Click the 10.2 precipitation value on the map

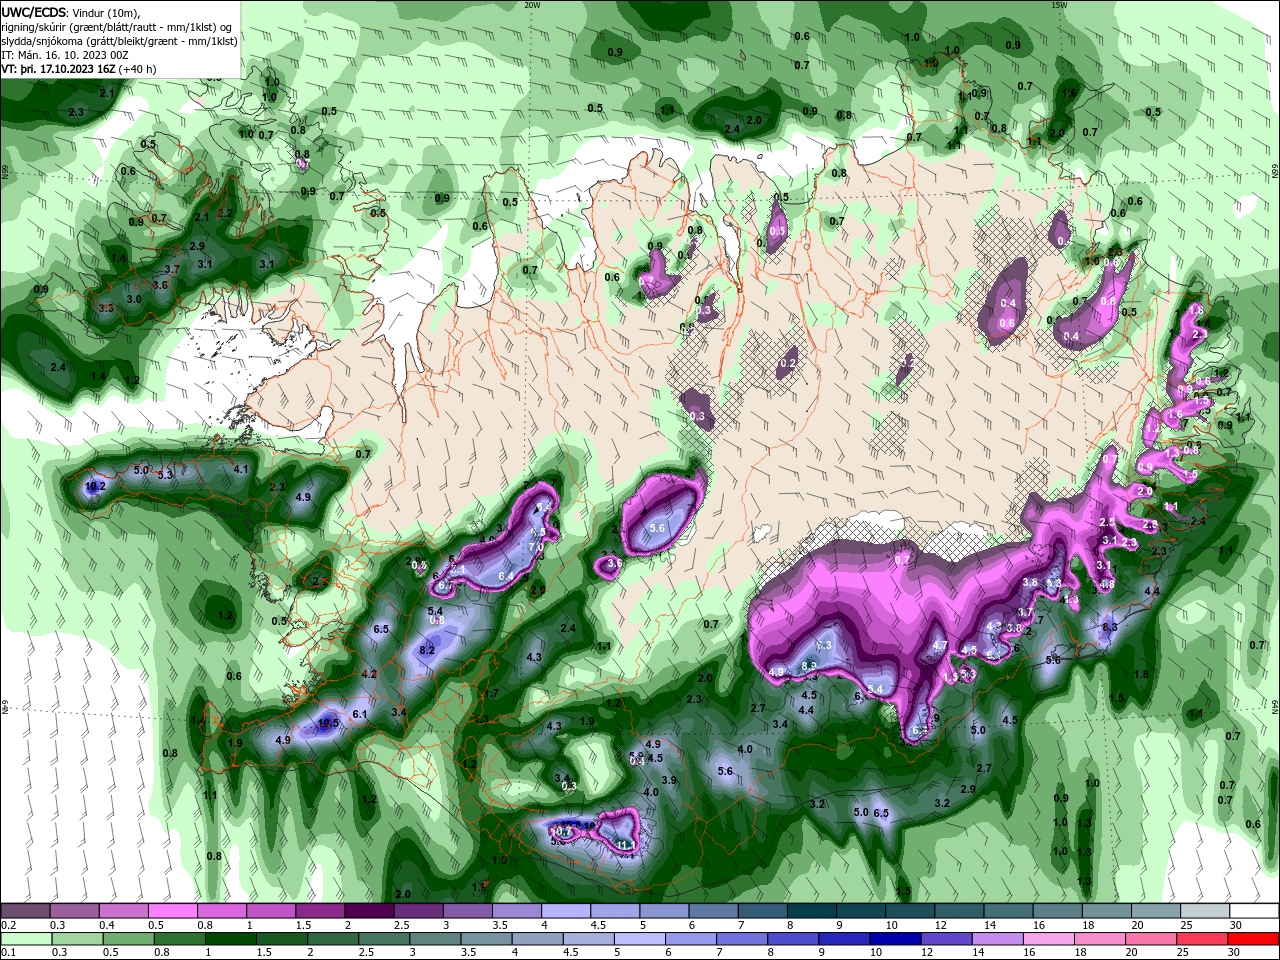click(95, 487)
